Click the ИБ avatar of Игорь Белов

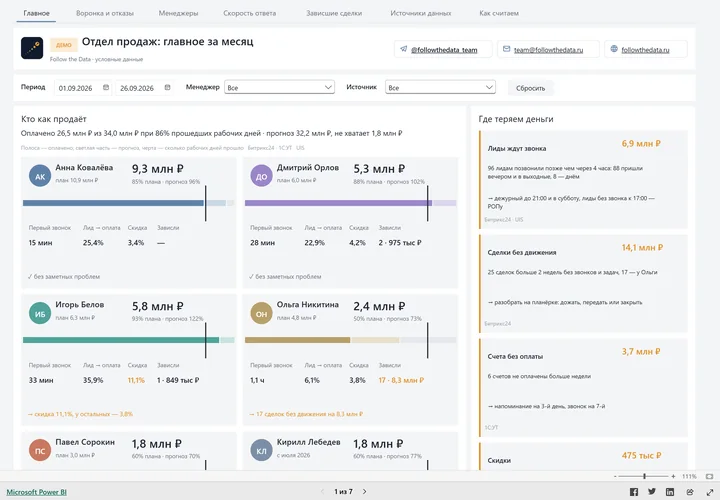click(40, 313)
